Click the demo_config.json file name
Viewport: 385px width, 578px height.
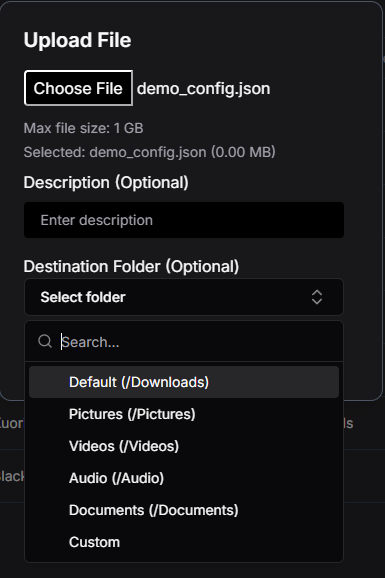pyautogui.click(x=204, y=89)
